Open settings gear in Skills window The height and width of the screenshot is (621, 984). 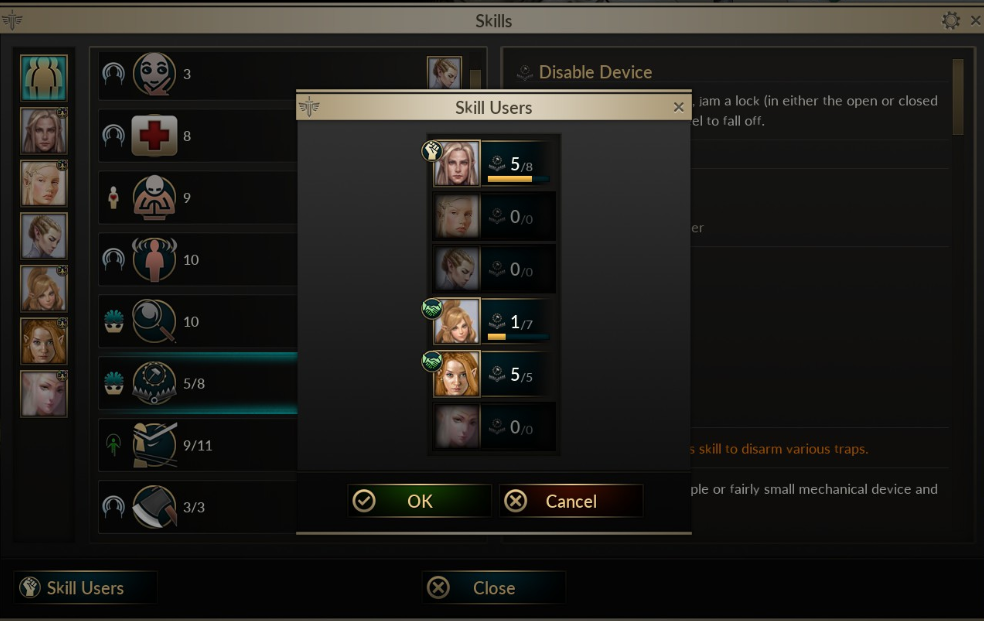click(951, 20)
